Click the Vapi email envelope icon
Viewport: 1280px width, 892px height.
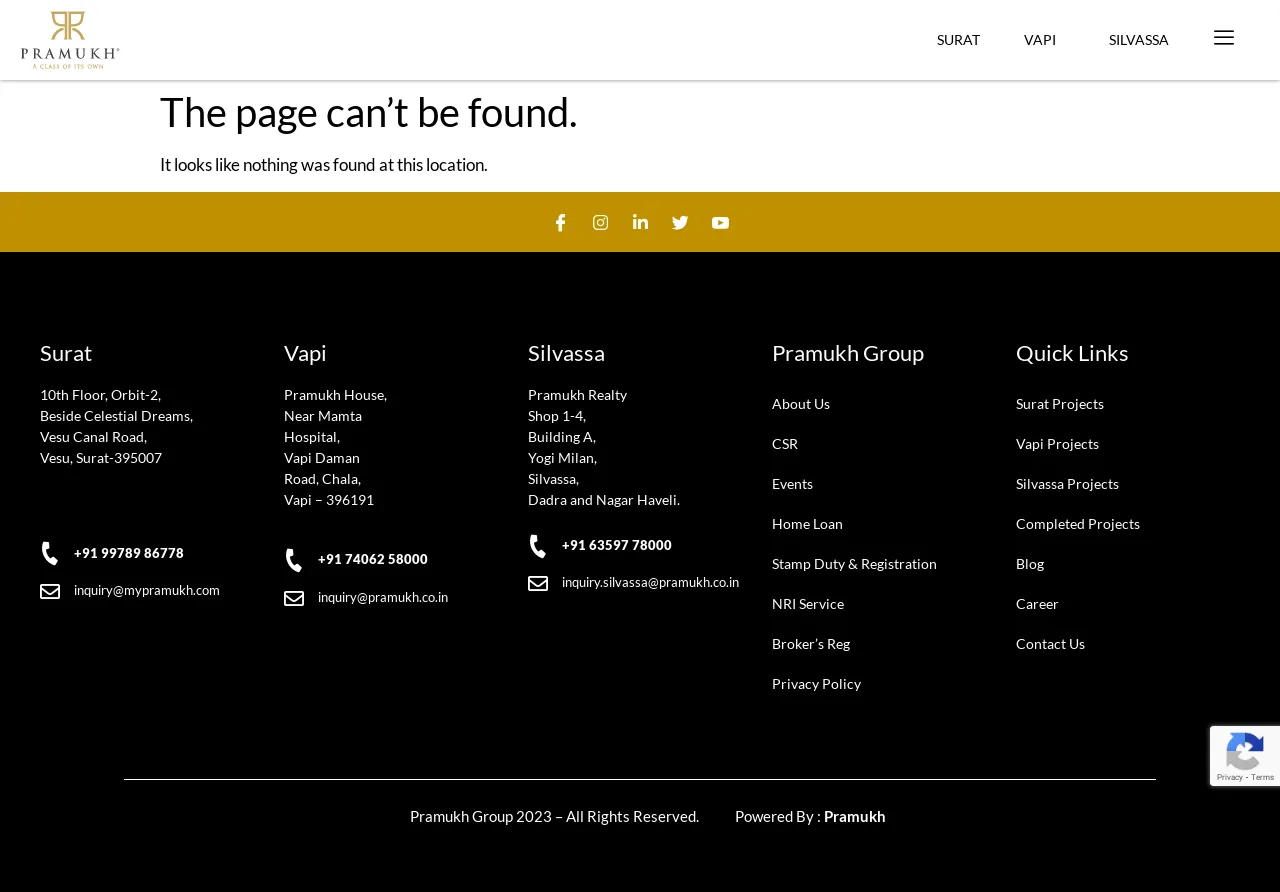pyautogui.click(x=294, y=598)
